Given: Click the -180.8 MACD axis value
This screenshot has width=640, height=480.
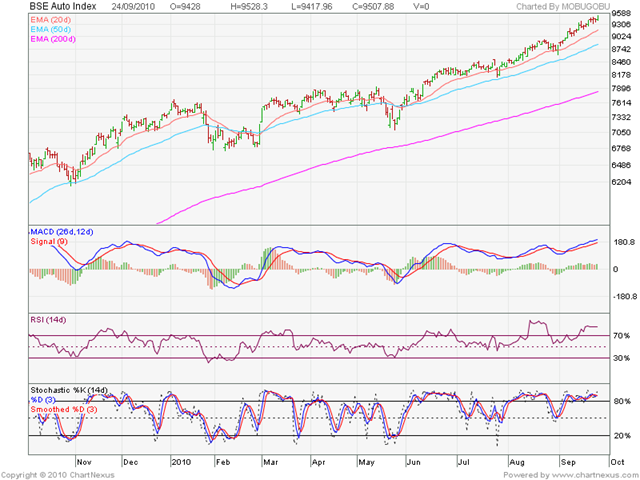Looking at the screenshot, I should (624, 297).
